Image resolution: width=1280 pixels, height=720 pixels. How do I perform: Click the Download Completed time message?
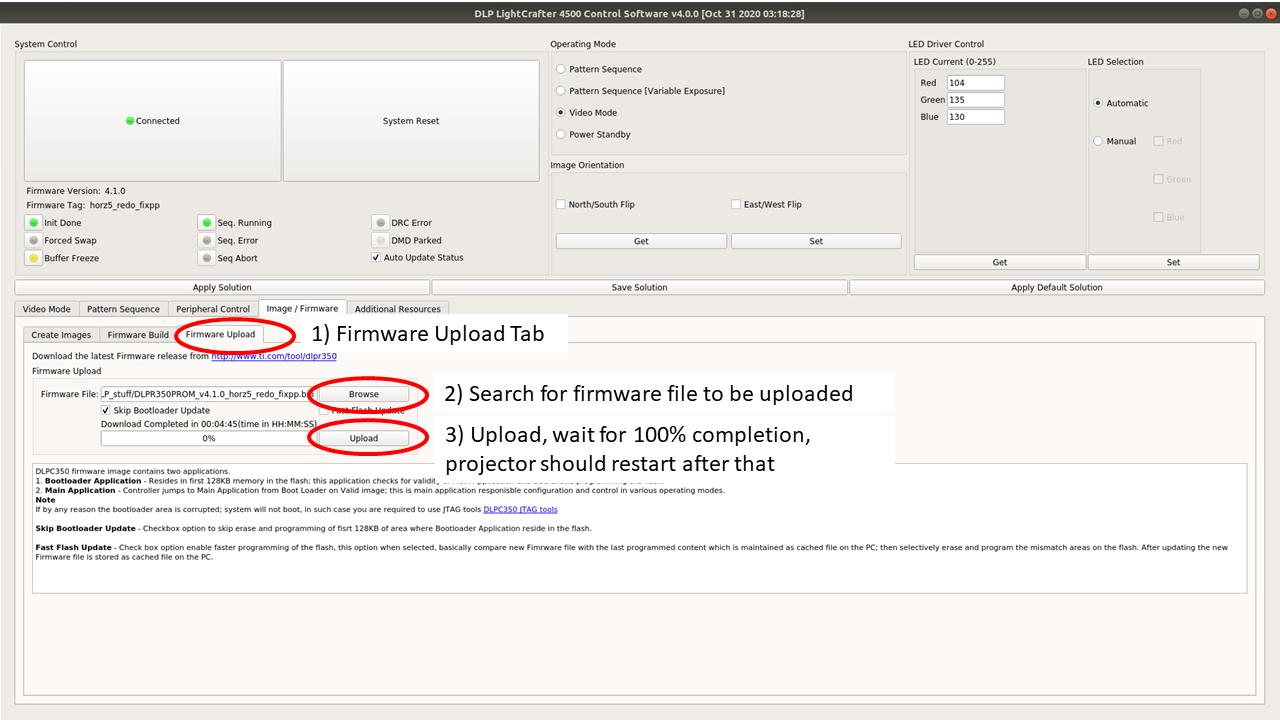point(209,424)
